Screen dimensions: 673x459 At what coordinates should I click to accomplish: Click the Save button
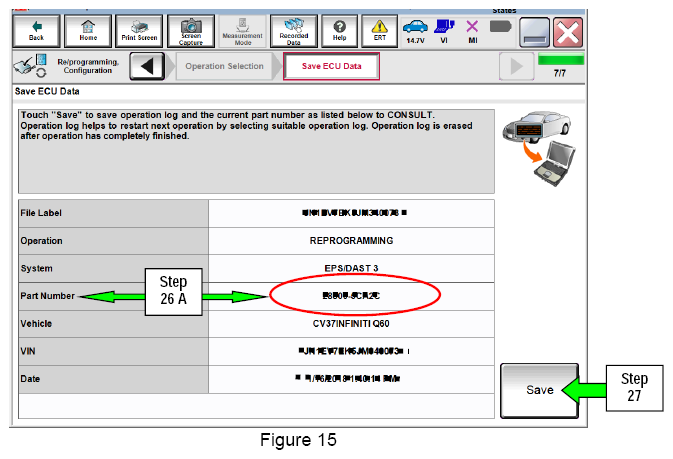540,390
